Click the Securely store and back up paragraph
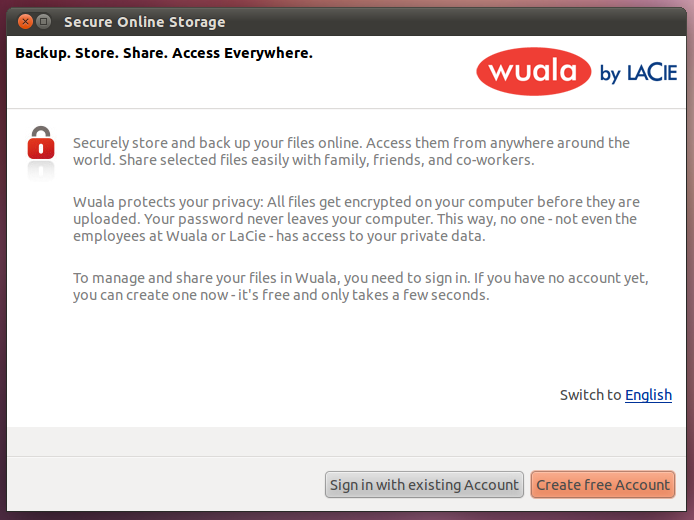694x520 pixels. (351, 151)
